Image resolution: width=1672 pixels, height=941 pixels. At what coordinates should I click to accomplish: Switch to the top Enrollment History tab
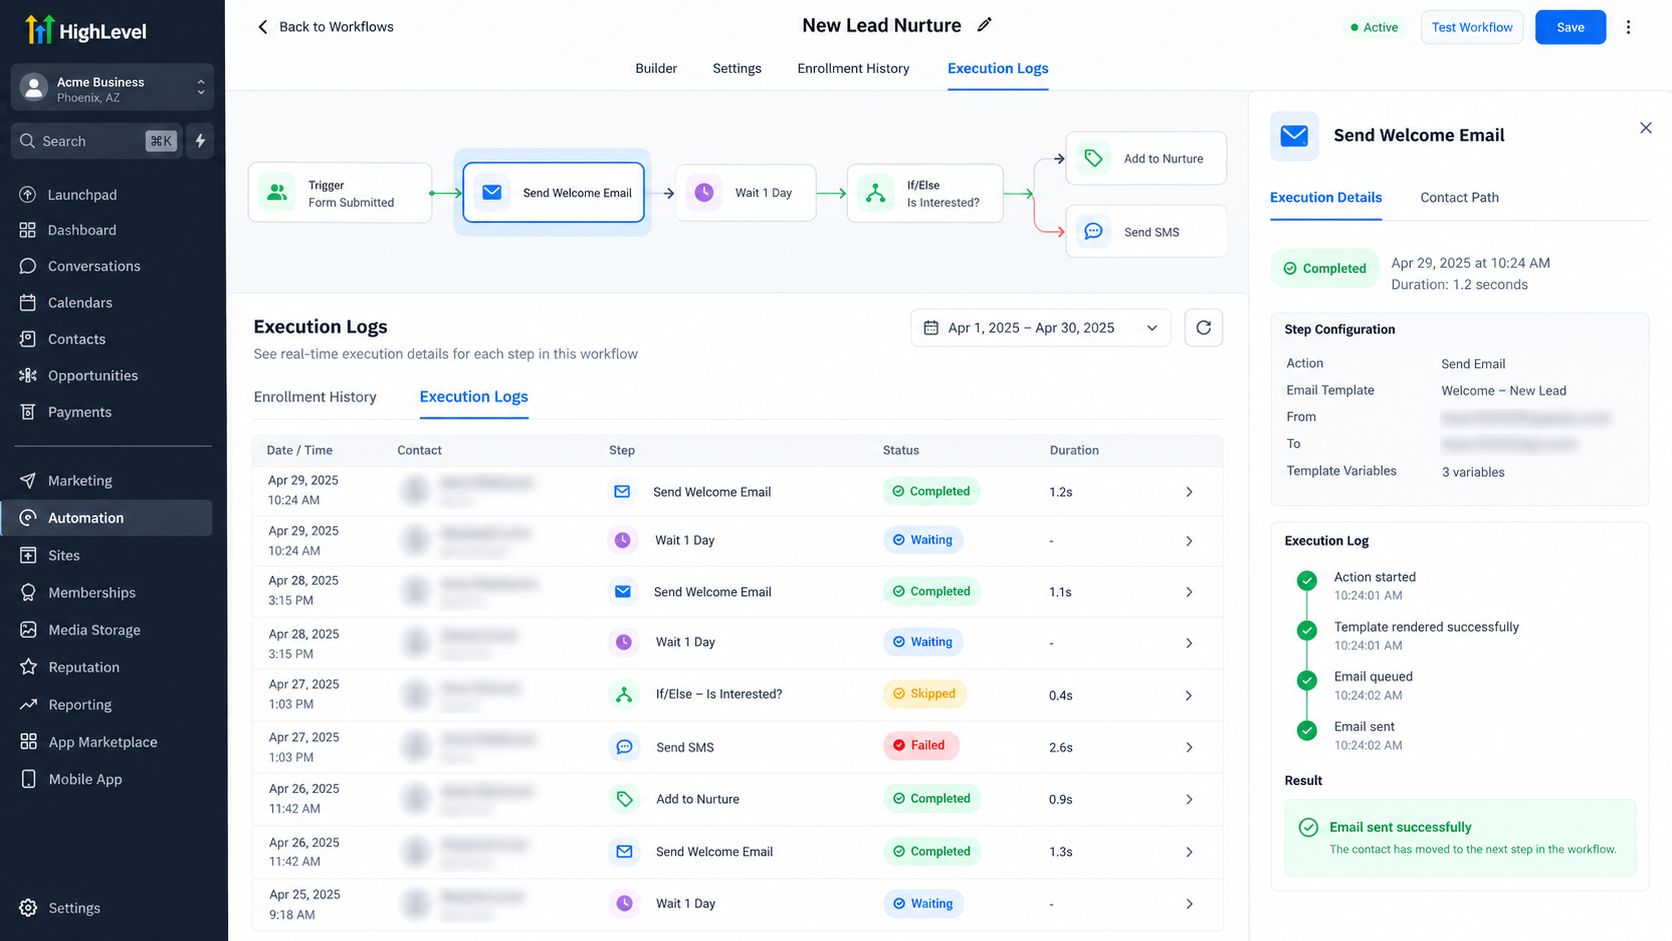853,68
